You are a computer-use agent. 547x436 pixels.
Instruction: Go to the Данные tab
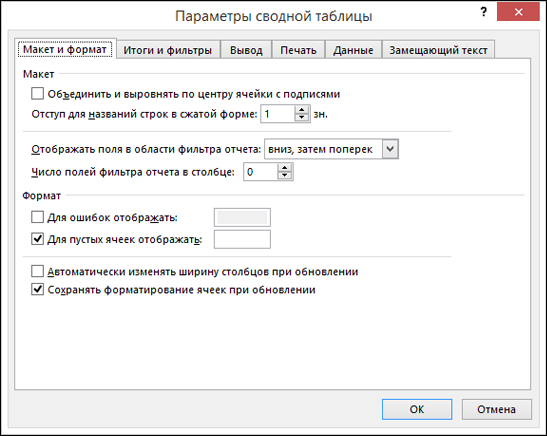[x=353, y=50]
